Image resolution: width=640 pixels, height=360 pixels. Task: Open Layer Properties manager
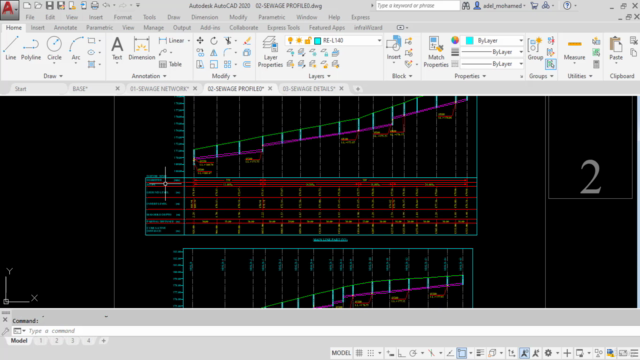tap(270, 52)
